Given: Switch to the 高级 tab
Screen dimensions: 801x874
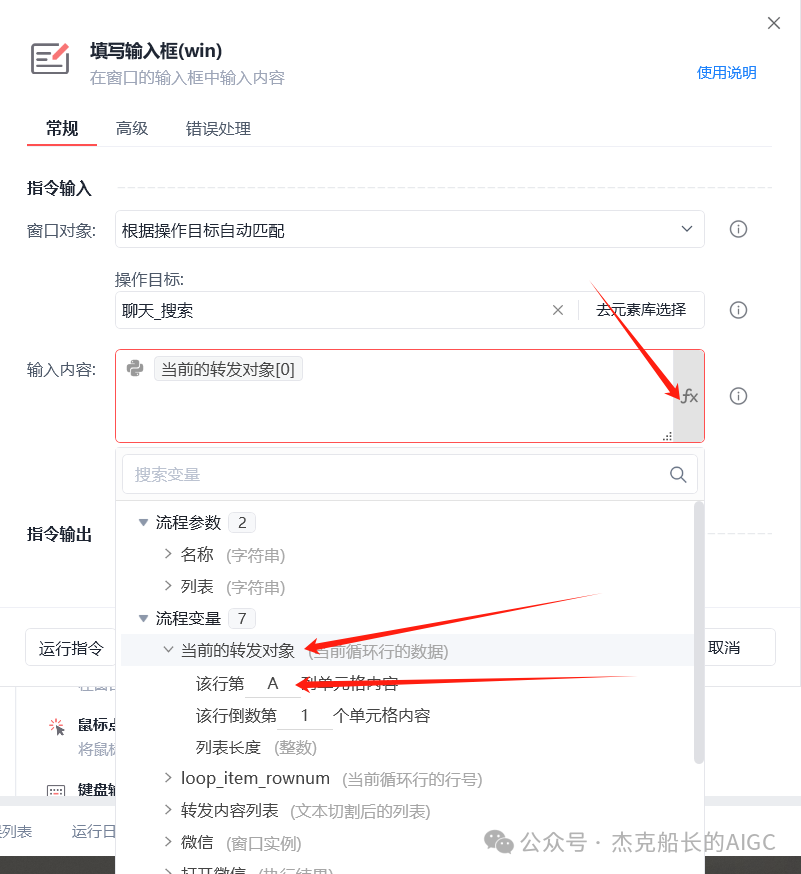Looking at the screenshot, I should coord(131,129).
